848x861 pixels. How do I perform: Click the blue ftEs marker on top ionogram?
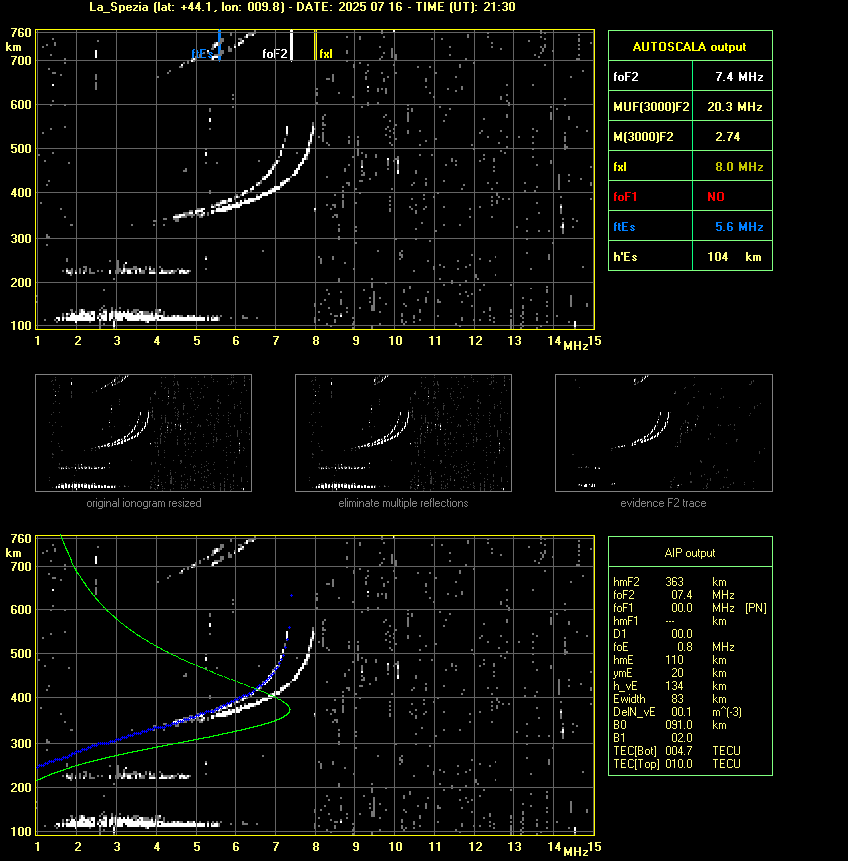[219, 45]
